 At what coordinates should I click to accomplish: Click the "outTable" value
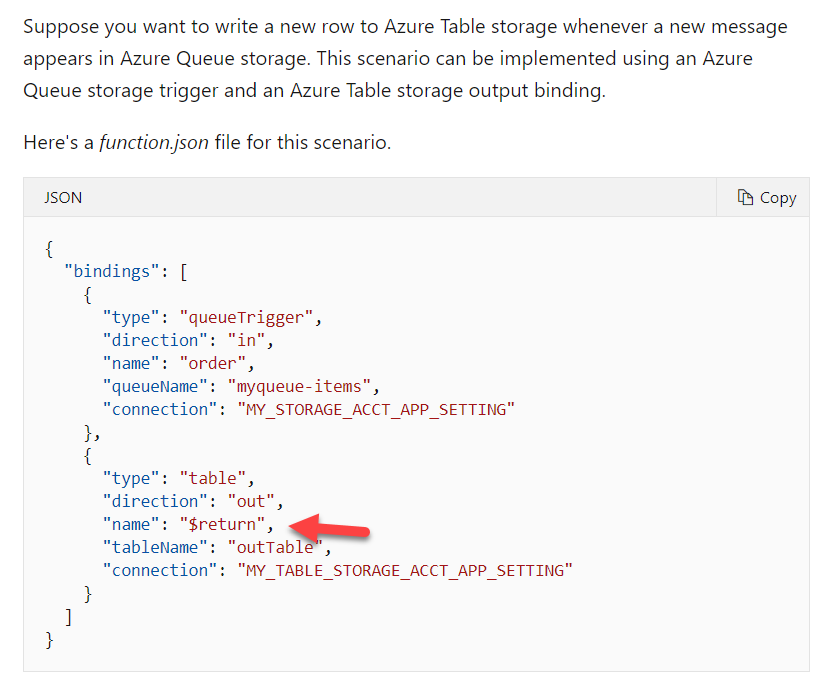[275, 547]
